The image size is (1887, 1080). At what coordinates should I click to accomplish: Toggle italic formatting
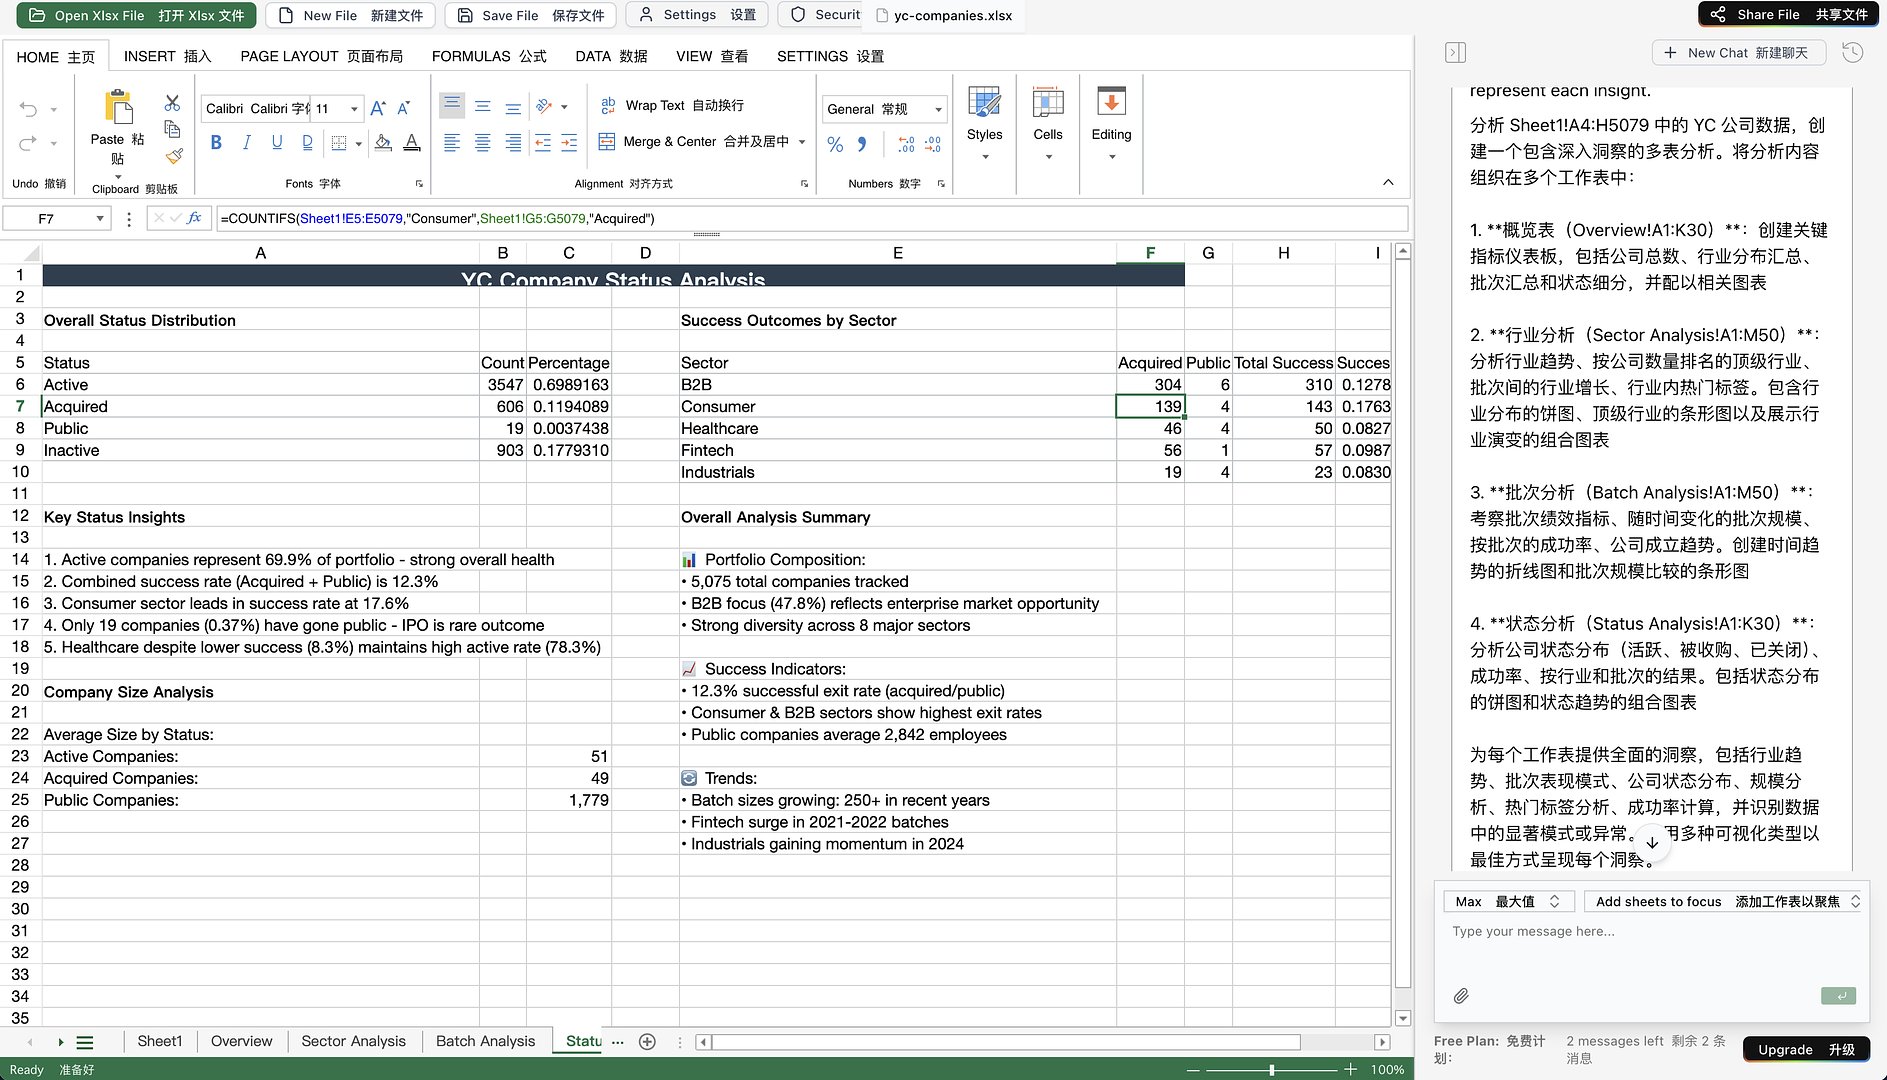coord(246,143)
